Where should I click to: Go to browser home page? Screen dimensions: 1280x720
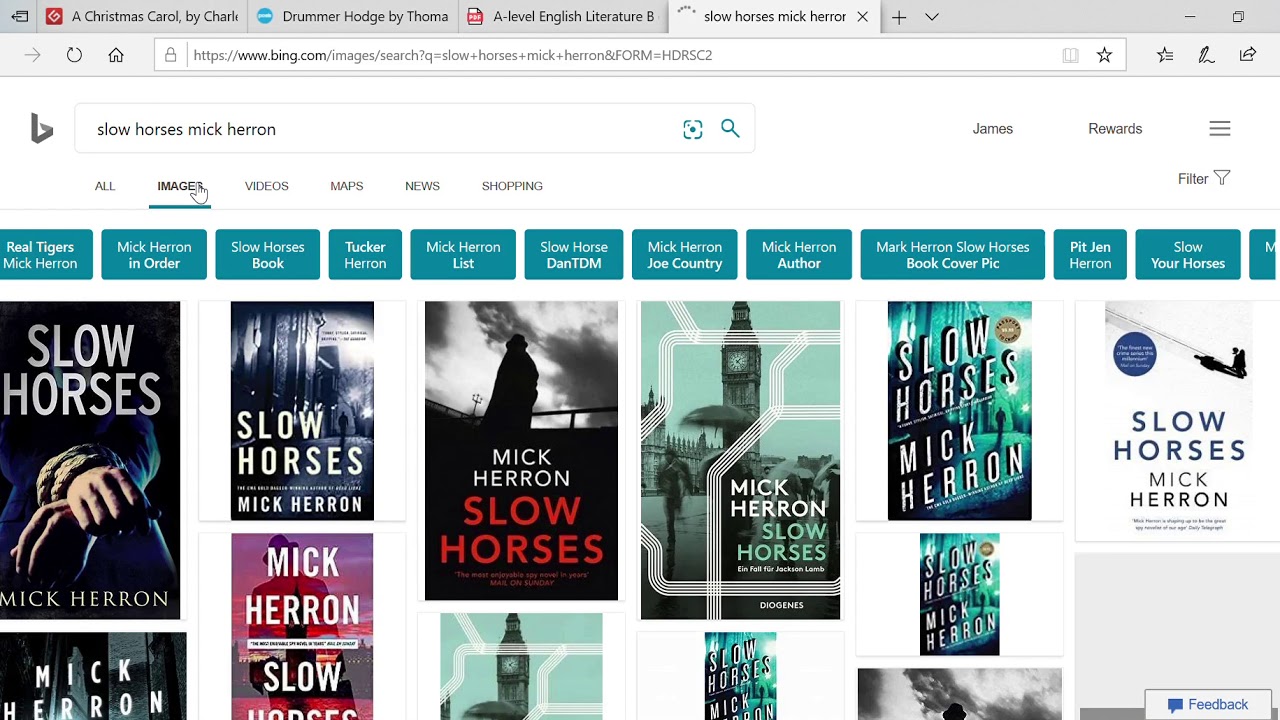[x=116, y=55]
